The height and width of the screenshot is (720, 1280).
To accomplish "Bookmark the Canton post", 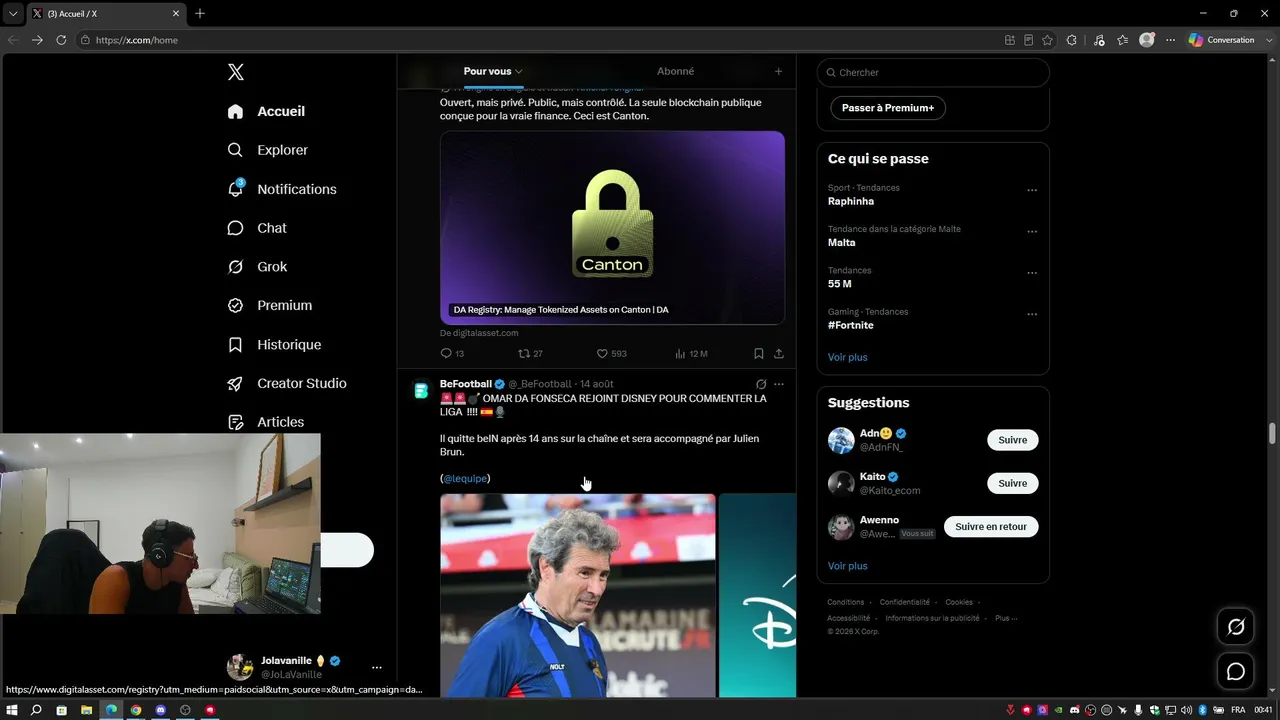I will tap(759, 353).
